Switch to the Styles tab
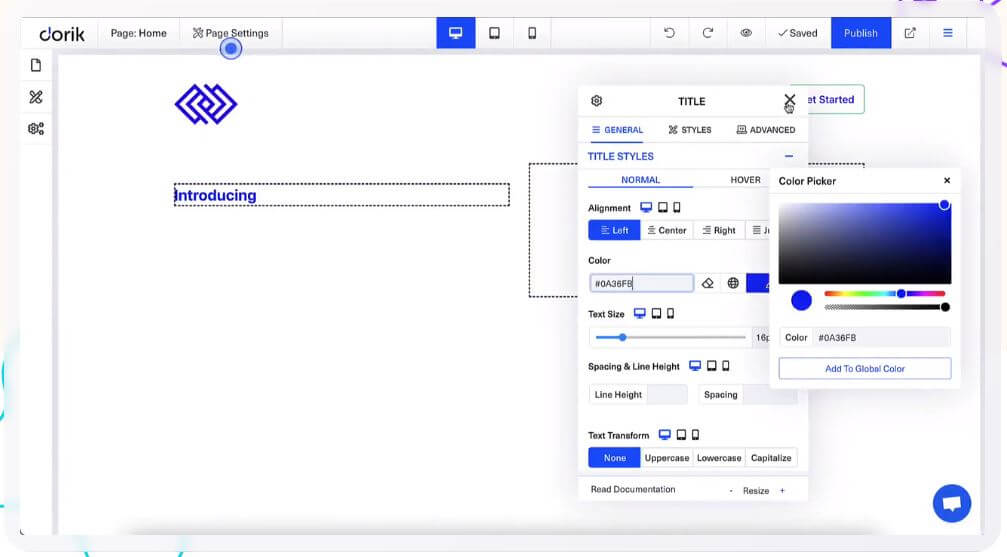Viewport: 1007px width, 557px height. [x=690, y=130]
